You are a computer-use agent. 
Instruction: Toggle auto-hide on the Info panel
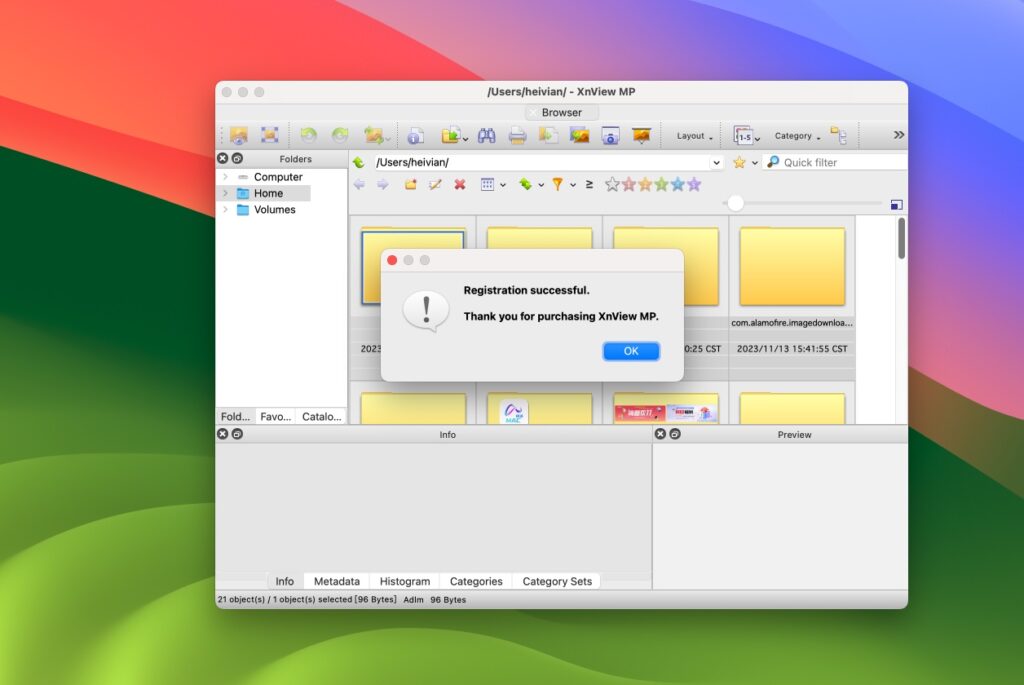(235, 434)
